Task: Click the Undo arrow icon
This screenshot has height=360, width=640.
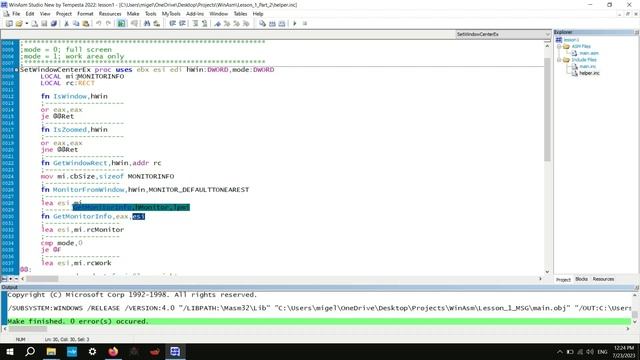Action: pos(98,24)
